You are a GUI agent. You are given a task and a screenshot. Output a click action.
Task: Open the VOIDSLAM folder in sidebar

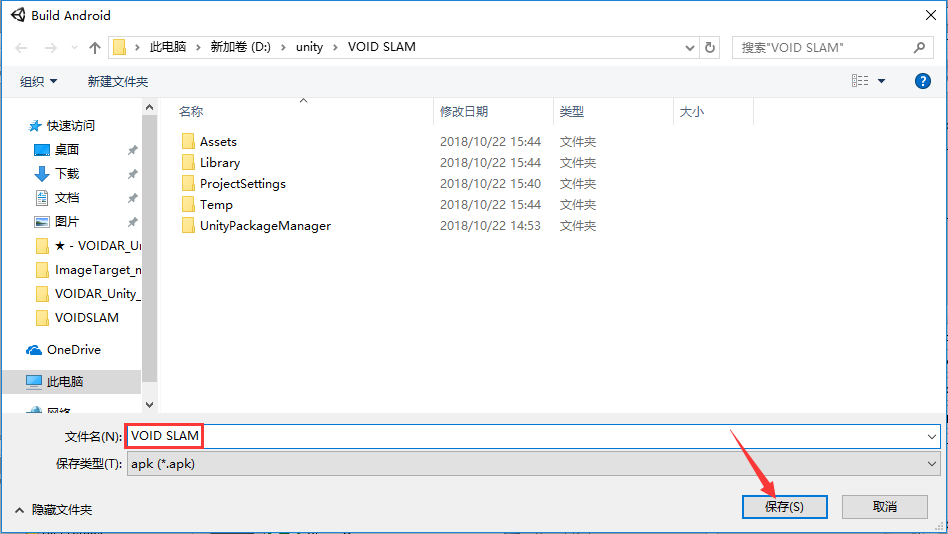click(x=77, y=317)
